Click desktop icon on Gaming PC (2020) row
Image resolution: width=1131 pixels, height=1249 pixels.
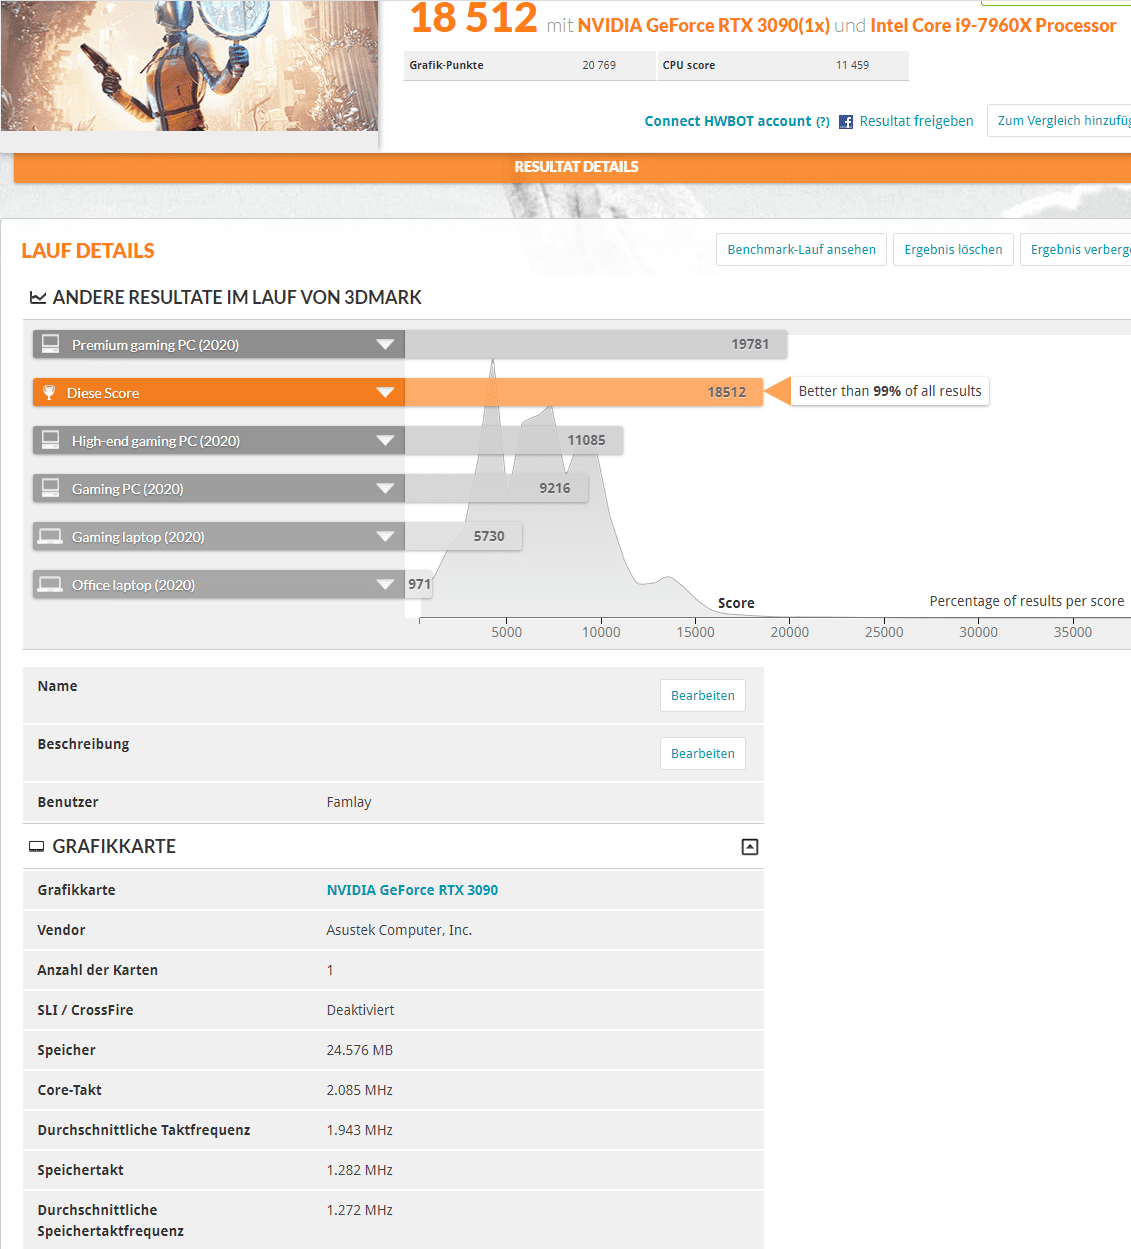tap(50, 488)
